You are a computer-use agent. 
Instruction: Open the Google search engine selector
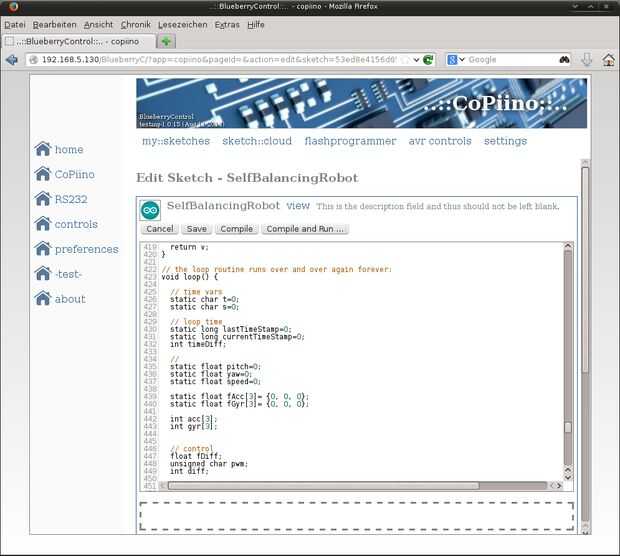tap(456, 60)
